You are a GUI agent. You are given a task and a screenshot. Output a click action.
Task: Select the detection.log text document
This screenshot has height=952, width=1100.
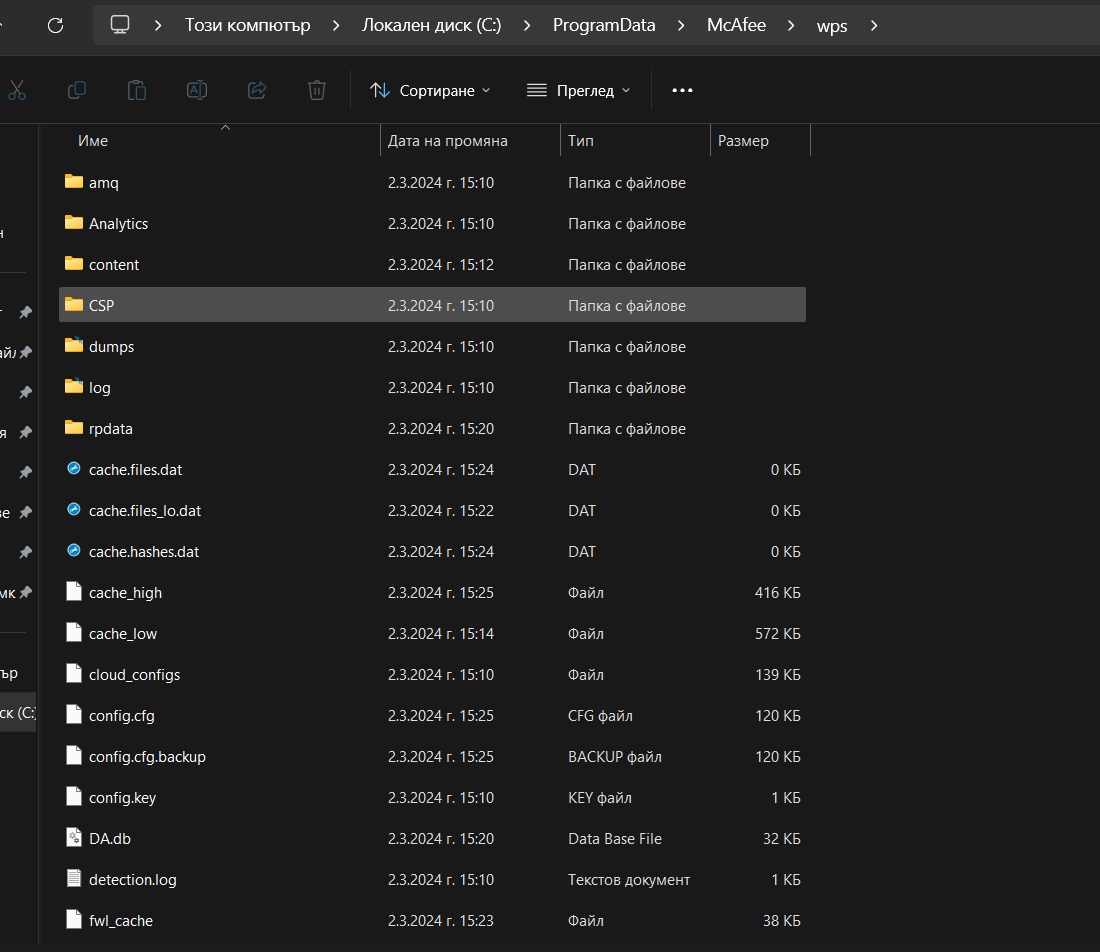pyautogui.click(x=132, y=880)
